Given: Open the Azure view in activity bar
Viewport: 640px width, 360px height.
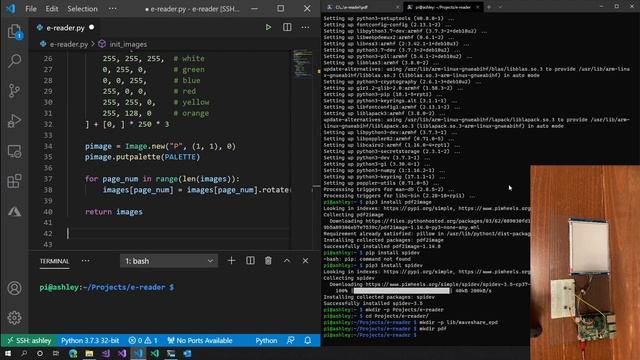Looking at the screenshot, I should [14, 211].
